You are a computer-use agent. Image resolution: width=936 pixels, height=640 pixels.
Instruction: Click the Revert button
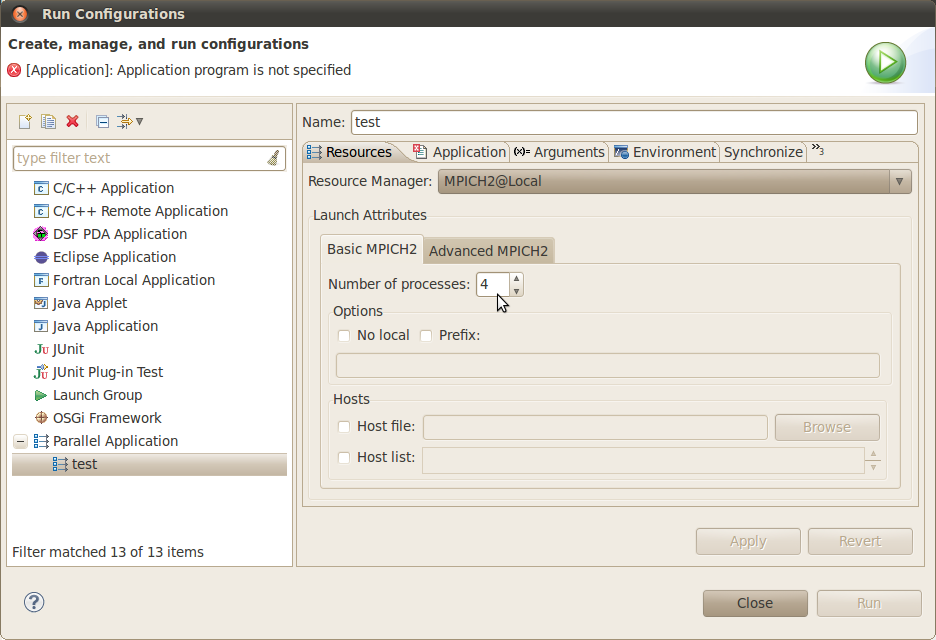[860, 541]
